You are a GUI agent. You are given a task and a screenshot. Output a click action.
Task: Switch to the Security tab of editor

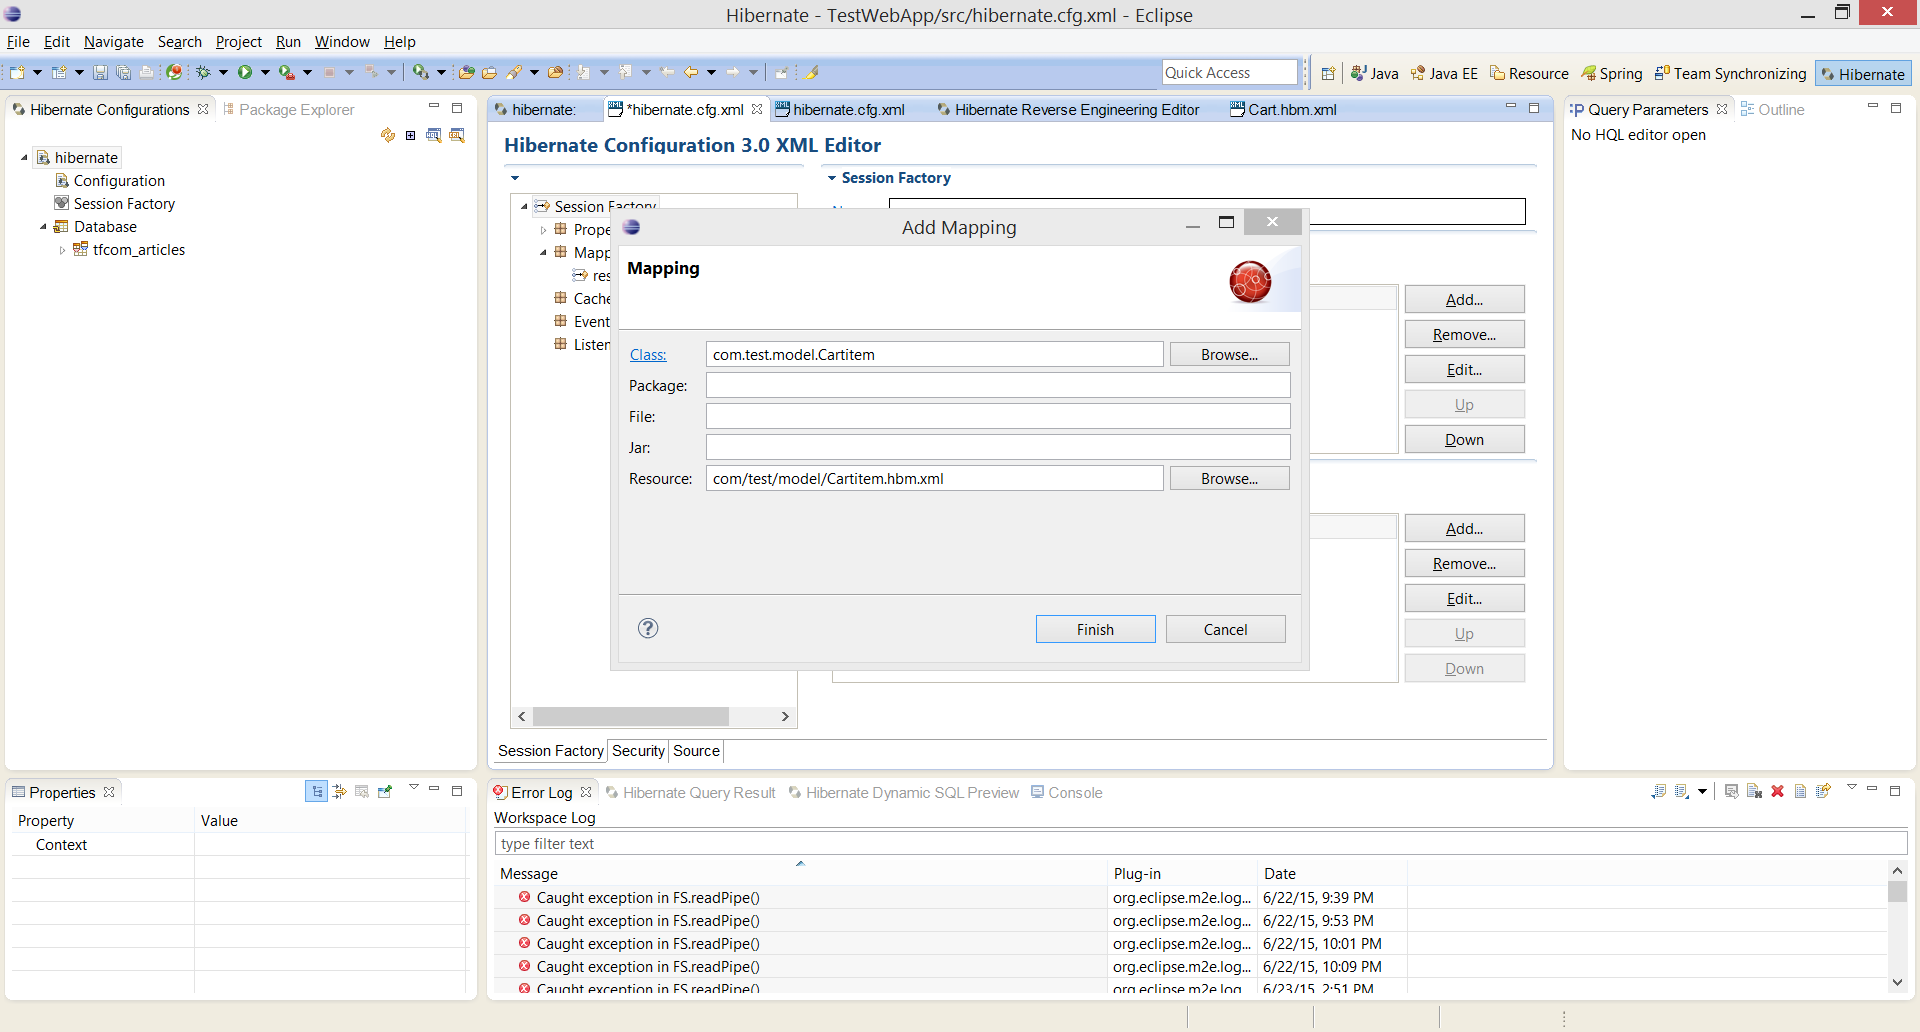point(638,751)
